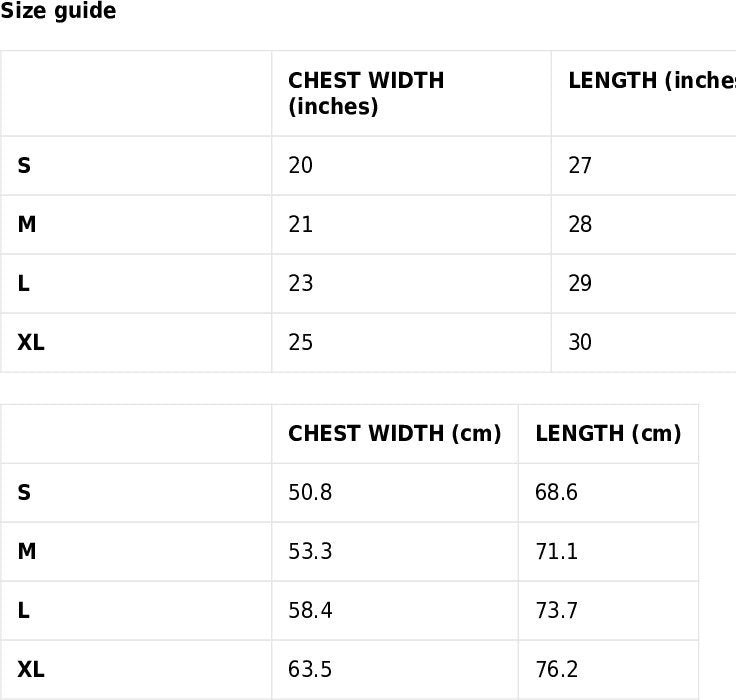The image size is (736, 700).
Task: Click length value 30 for size XL
Action: 580,343
